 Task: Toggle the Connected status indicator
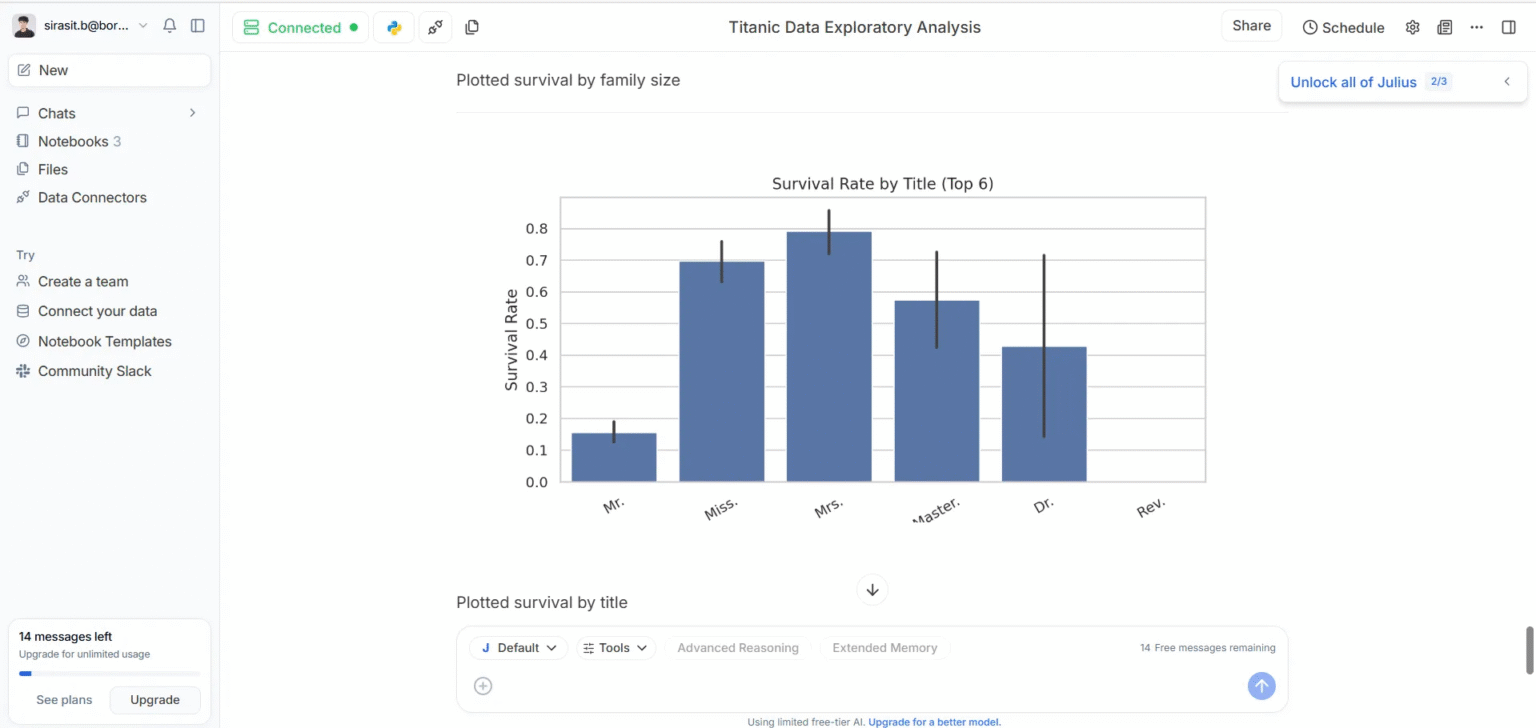[300, 27]
